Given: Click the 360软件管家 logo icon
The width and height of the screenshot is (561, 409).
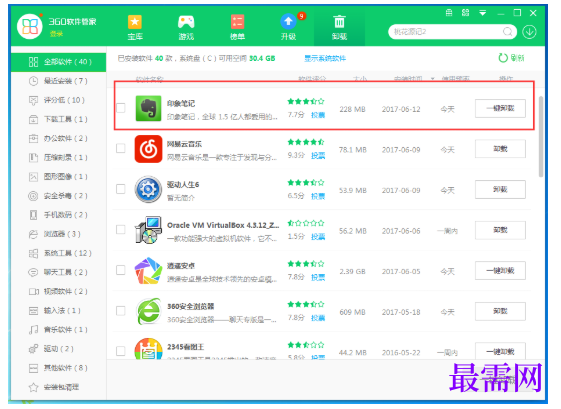Looking at the screenshot, I should point(30,26).
